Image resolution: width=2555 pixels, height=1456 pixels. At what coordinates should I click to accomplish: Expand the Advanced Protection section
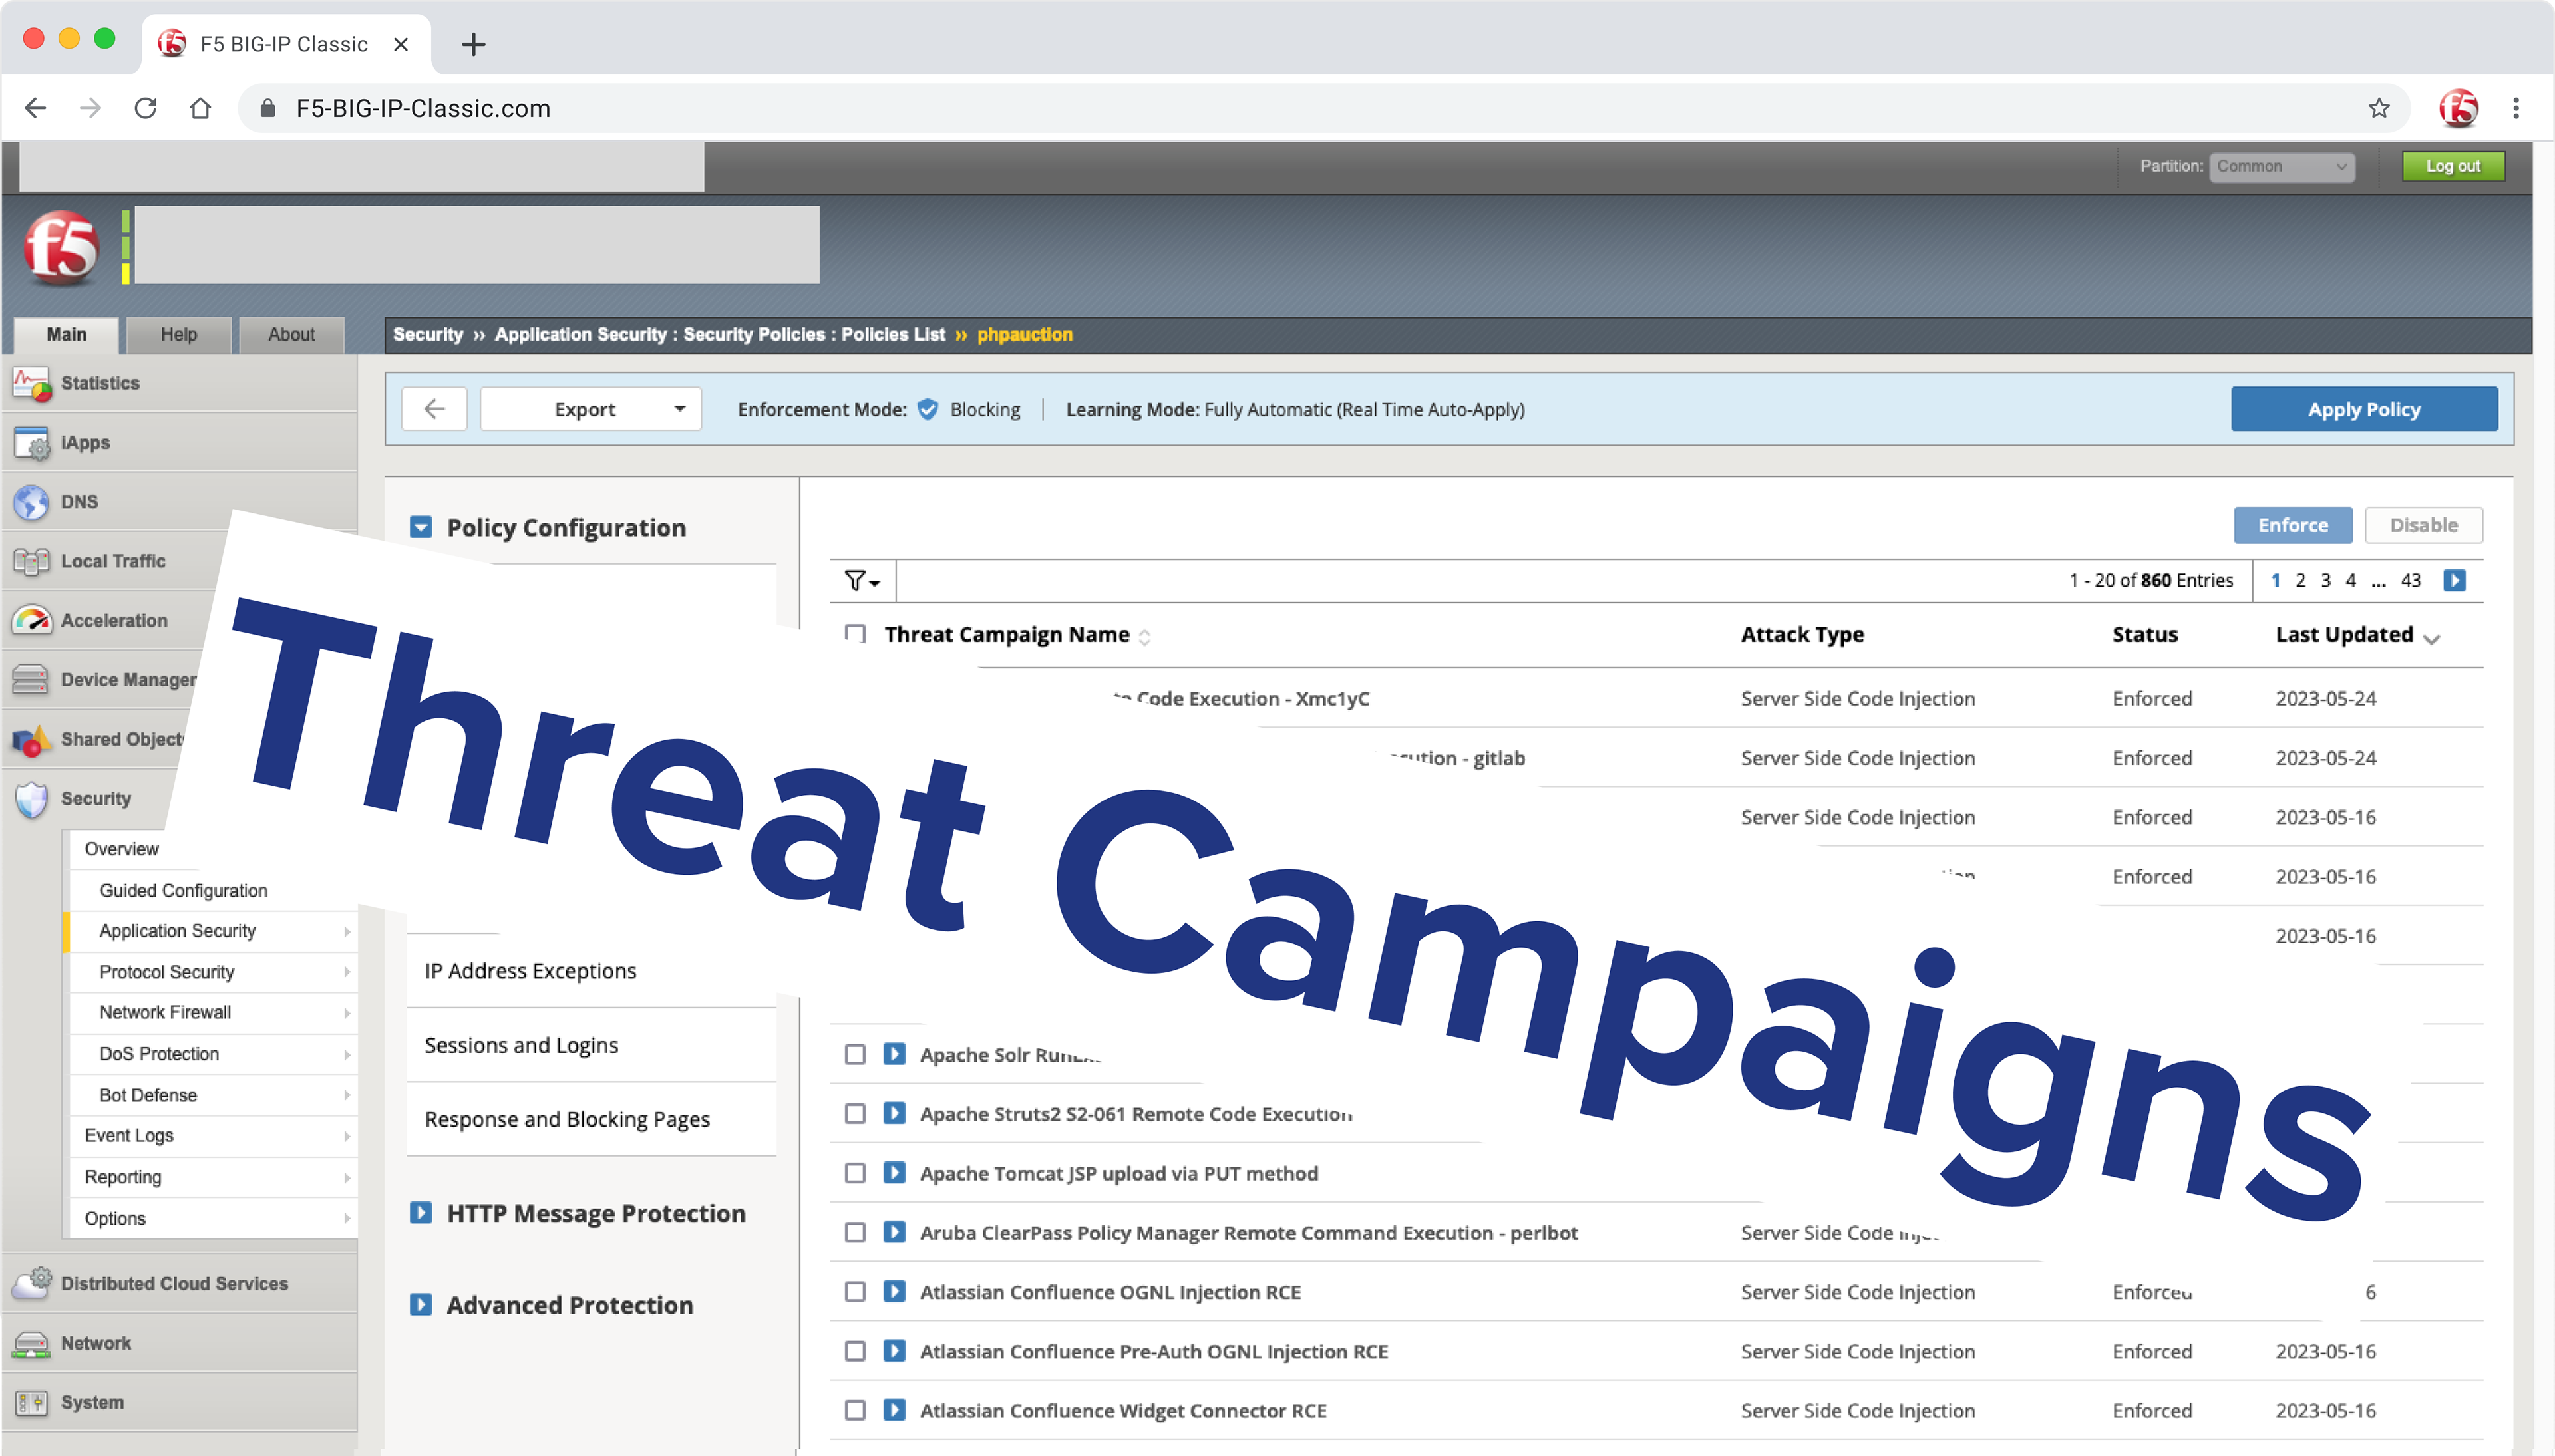(421, 1306)
